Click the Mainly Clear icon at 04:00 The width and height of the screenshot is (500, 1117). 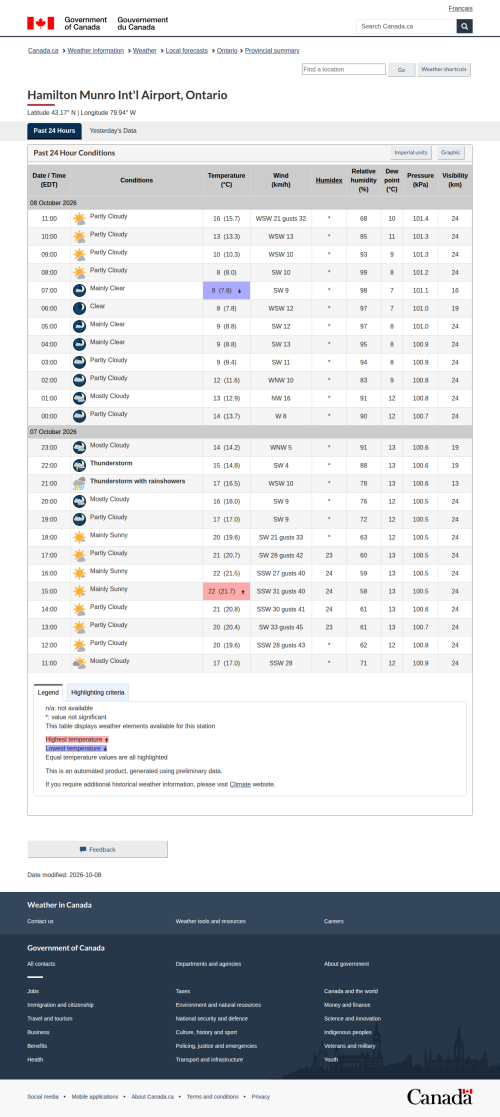point(79,344)
